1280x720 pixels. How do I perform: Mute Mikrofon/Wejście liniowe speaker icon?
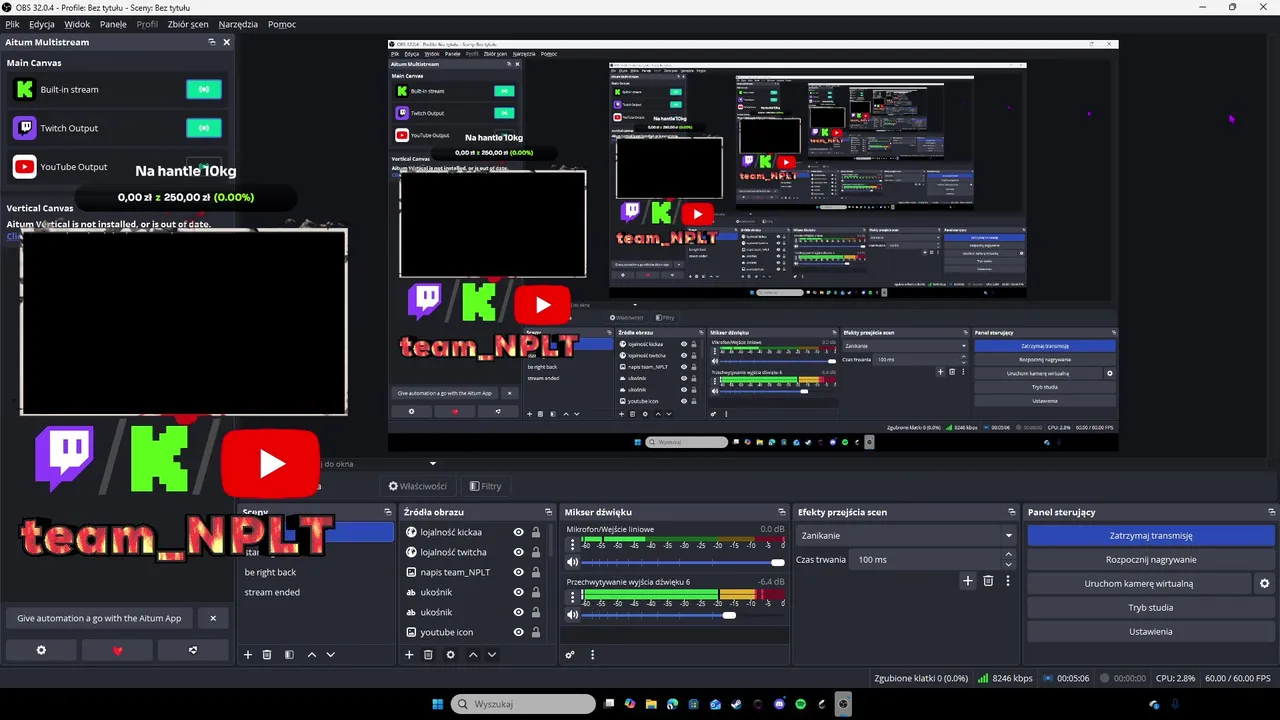pyautogui.click(x=572, y=562)
